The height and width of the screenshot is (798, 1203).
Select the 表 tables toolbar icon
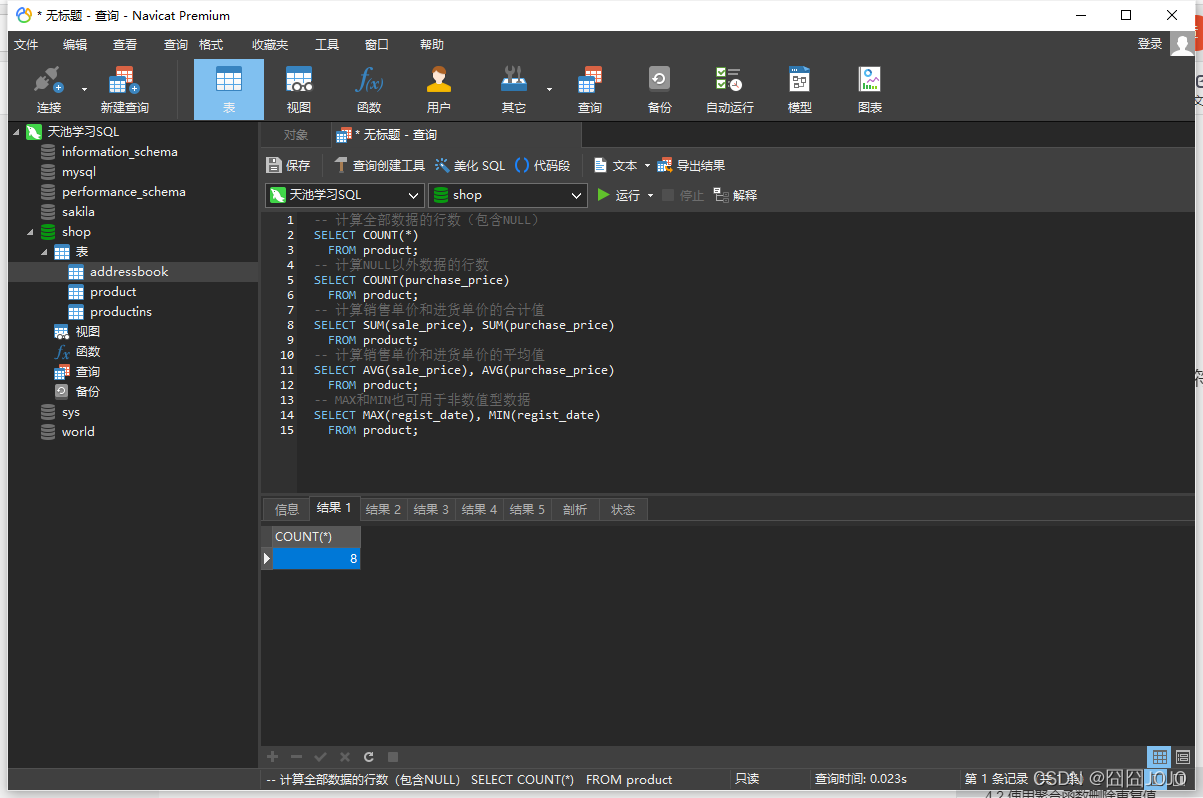click(x=229, y=89)
